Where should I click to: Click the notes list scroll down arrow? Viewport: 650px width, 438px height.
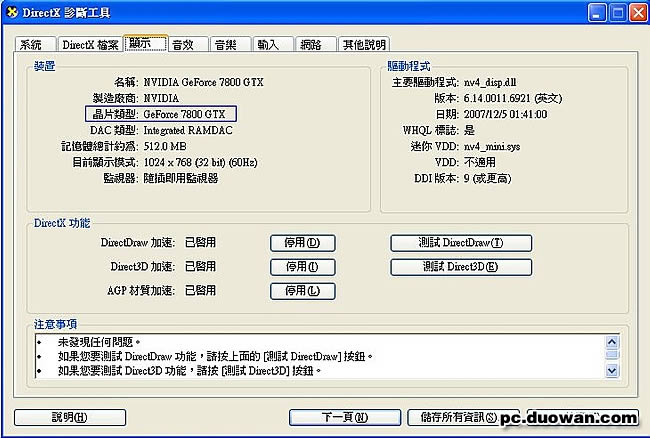612,370
